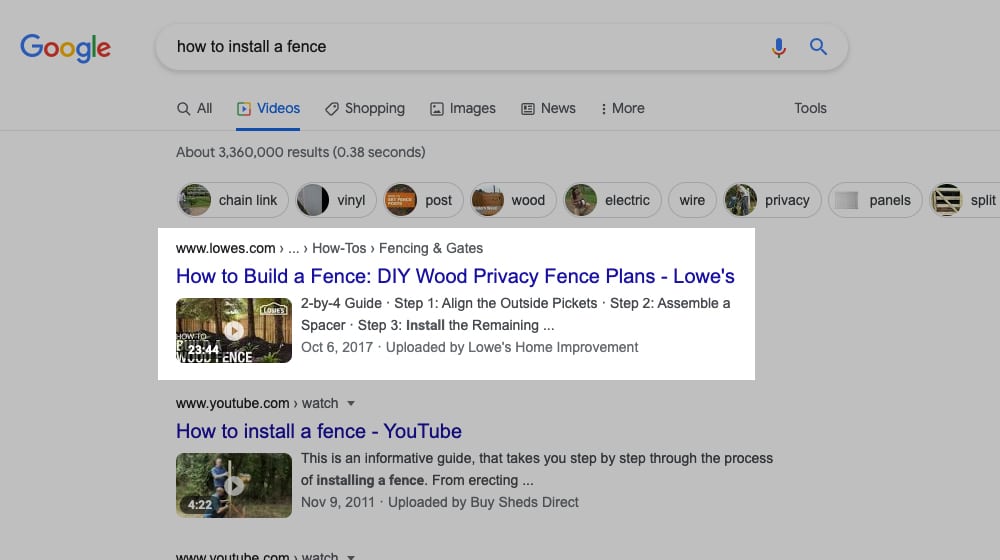Select the post filter chip
The width and height of the screenshot is (1000, 560).
[x=423, y=200]
